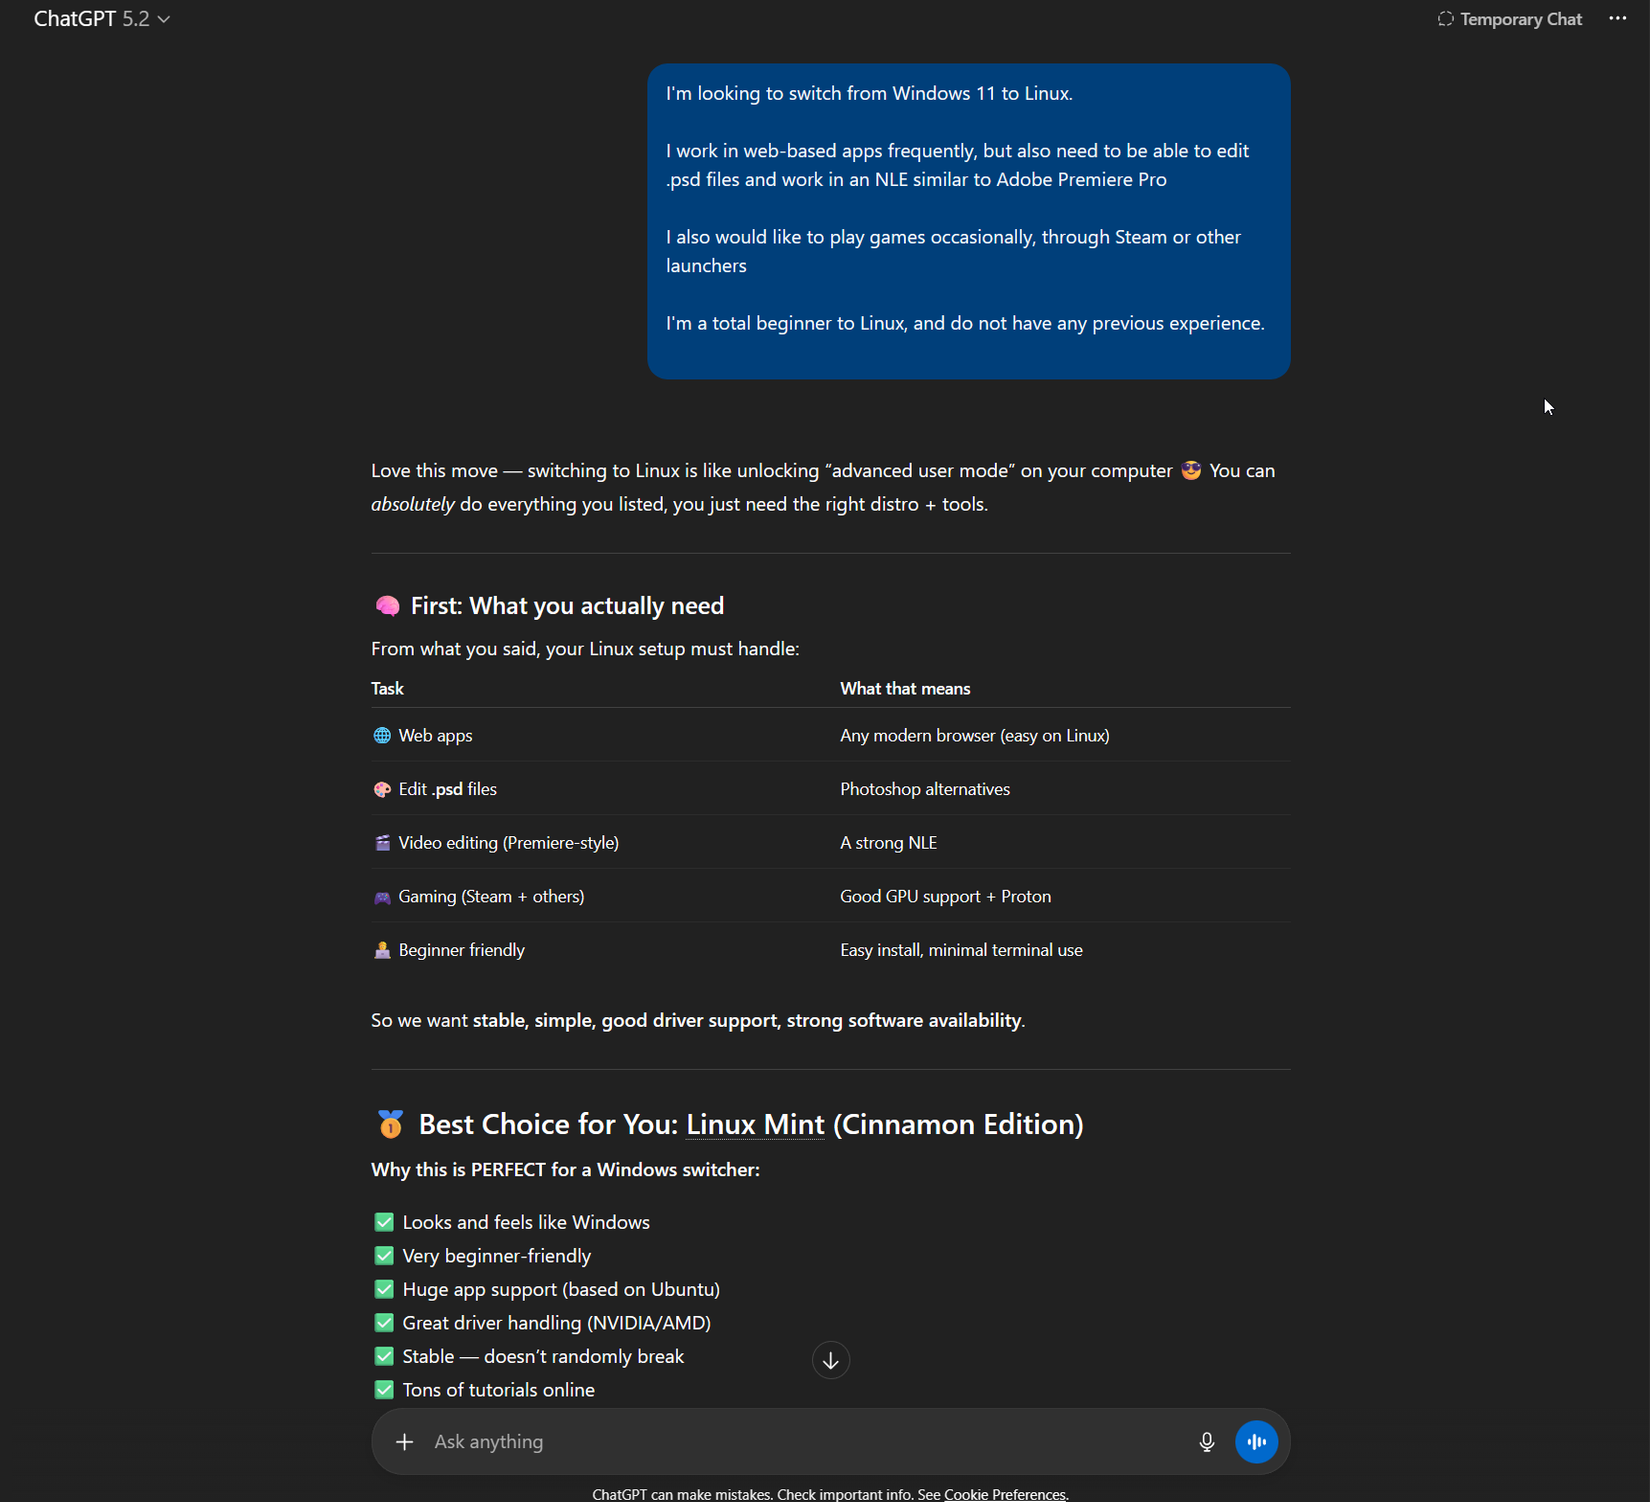The height and width of the screenshot is (1502, 1650).
Task: Click the checkmark next to Very beginner-friendly
Action: coord(384,1256)
